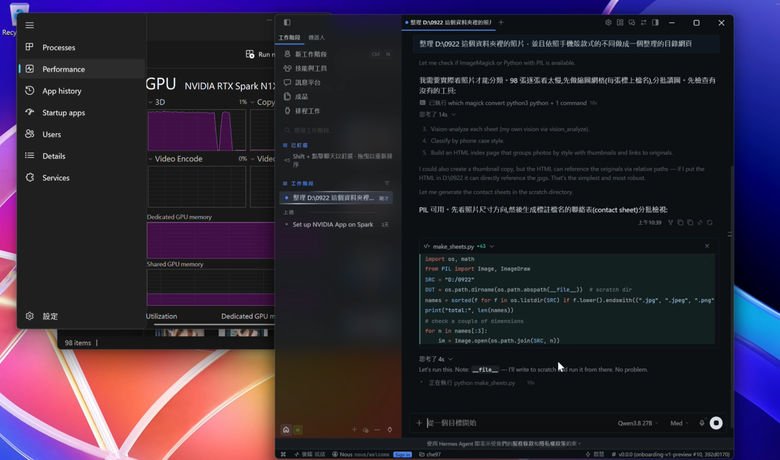Viewport: 780px width, 460px height.
Task: Click the minus icon at sidebar bottom
Action: pos(377,430)
